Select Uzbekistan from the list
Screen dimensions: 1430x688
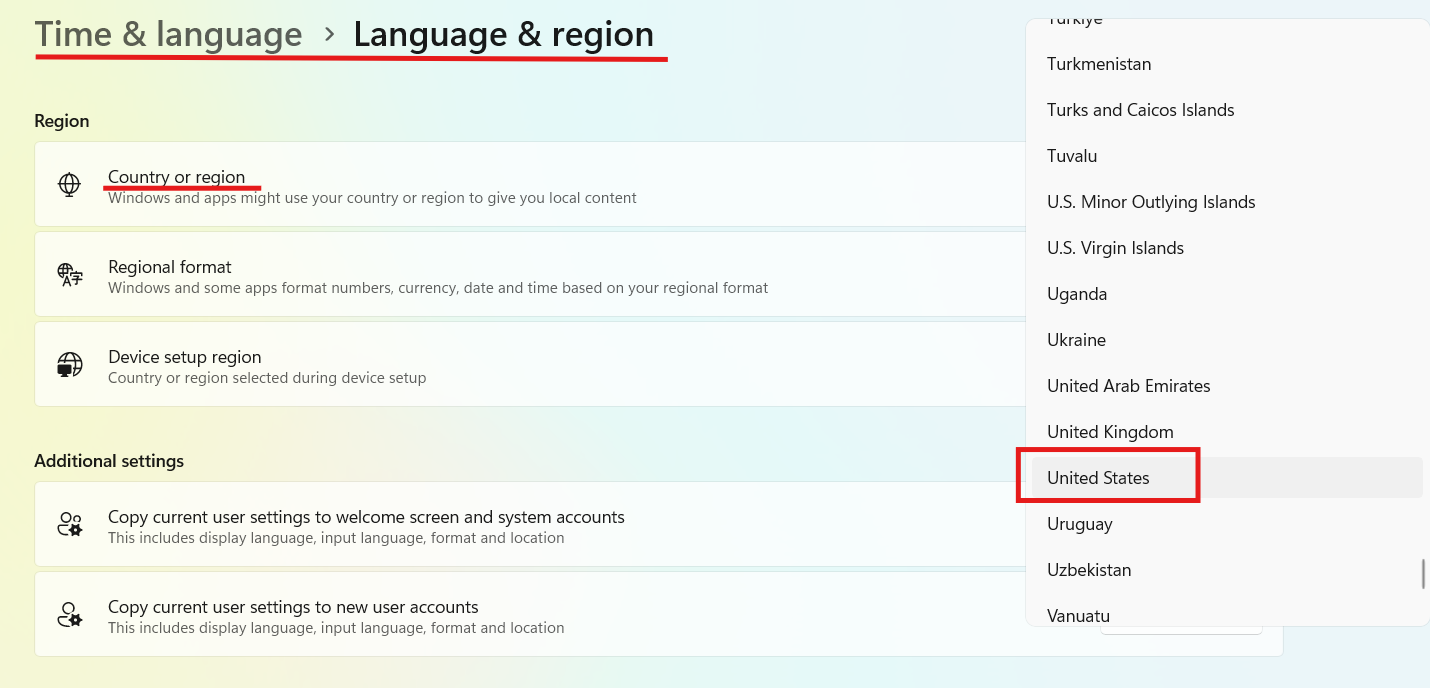(x=1089, y=569)
